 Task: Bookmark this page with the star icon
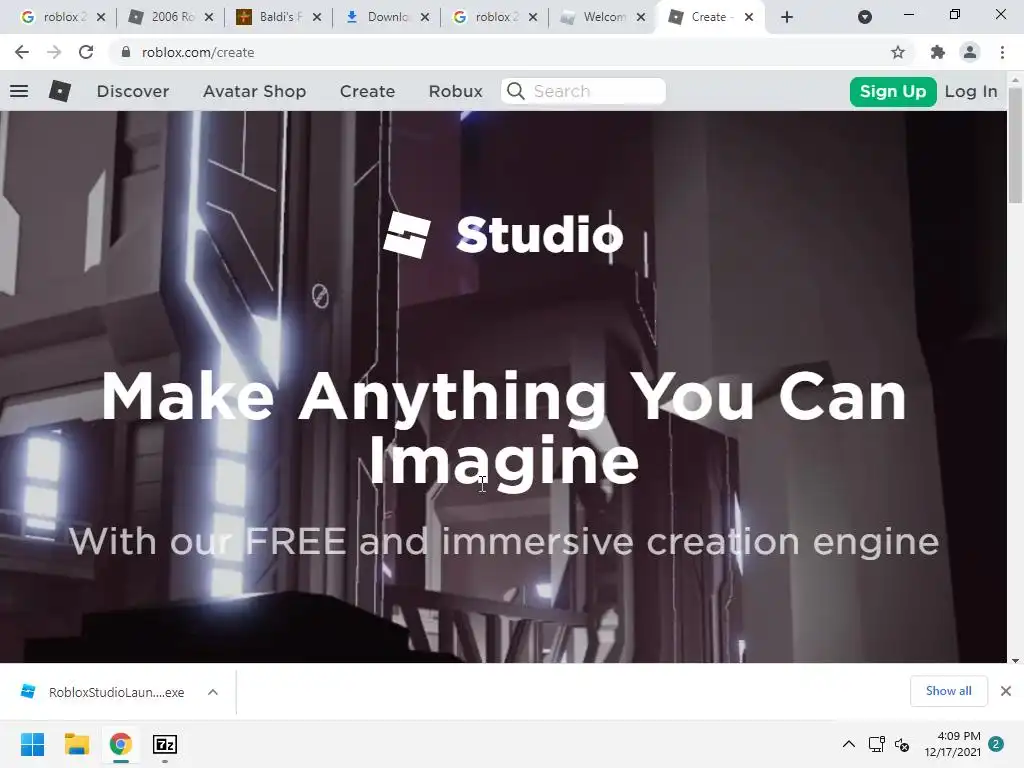click(898, 52)
